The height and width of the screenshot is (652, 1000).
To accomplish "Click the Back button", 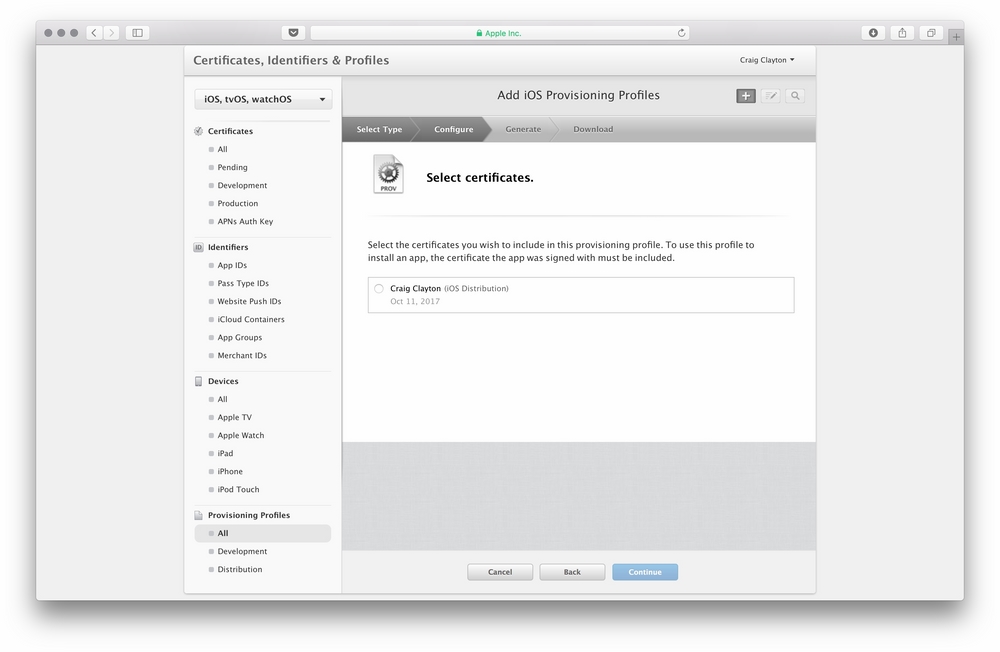I will click(x=572, y=572).
